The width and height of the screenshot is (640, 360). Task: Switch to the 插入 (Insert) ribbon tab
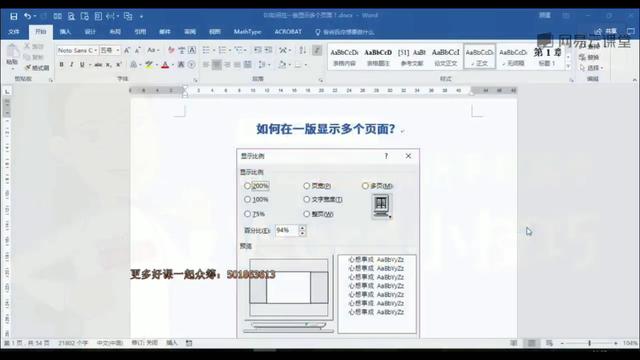[65, 32]
